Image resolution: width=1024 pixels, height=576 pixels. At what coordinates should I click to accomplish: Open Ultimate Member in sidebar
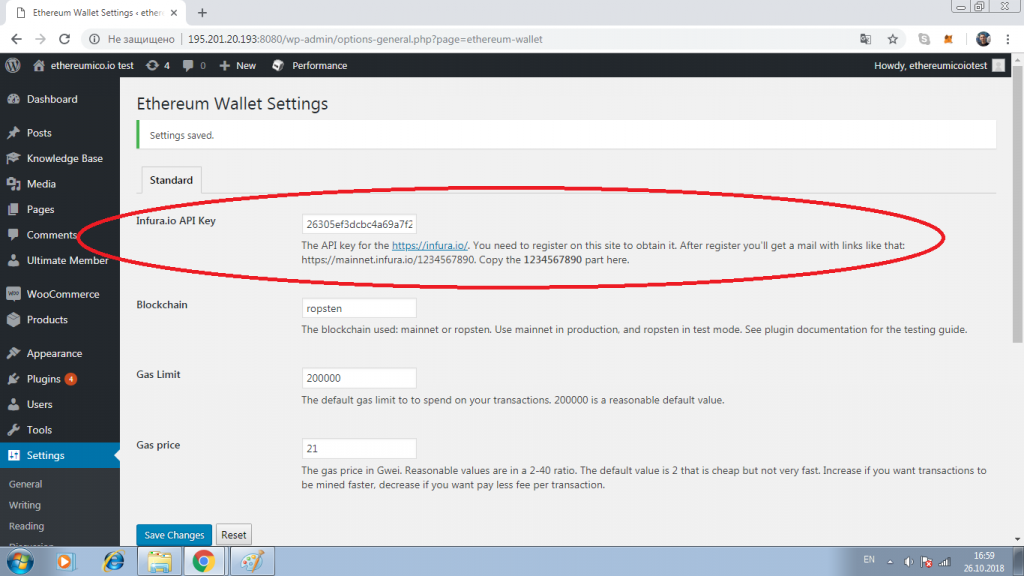point(59,260)
